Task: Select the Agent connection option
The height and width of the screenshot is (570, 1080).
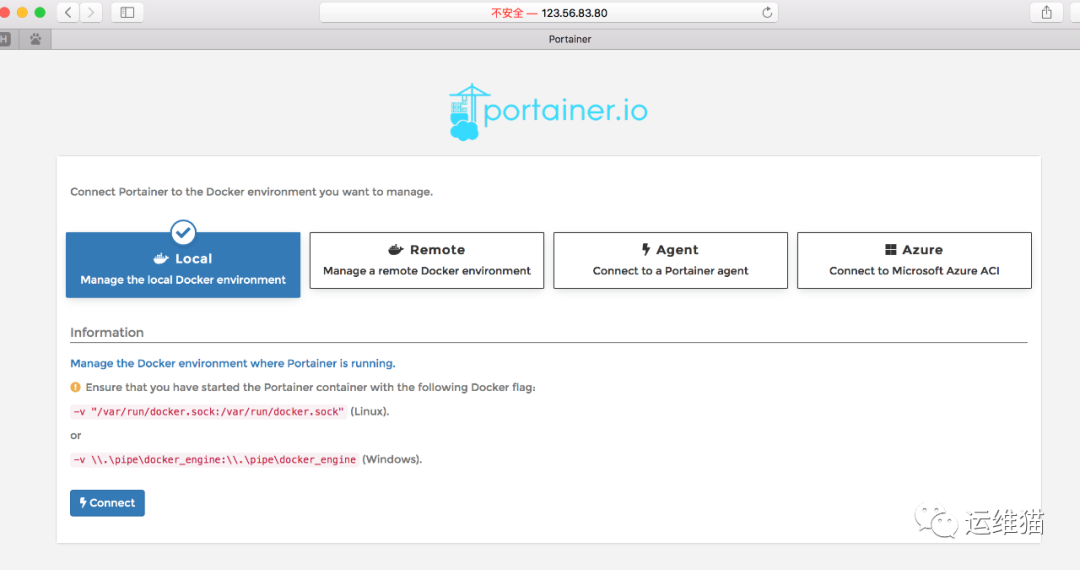Action: (x=670, y=260)
